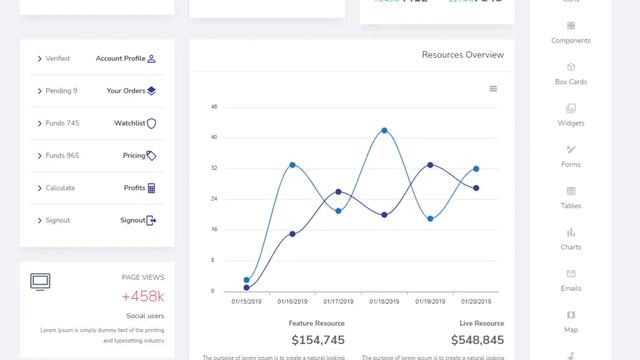640x360 pixels.
Task: Open the Forms pencil icon in sidebar
Action: (x=571, y=149)
